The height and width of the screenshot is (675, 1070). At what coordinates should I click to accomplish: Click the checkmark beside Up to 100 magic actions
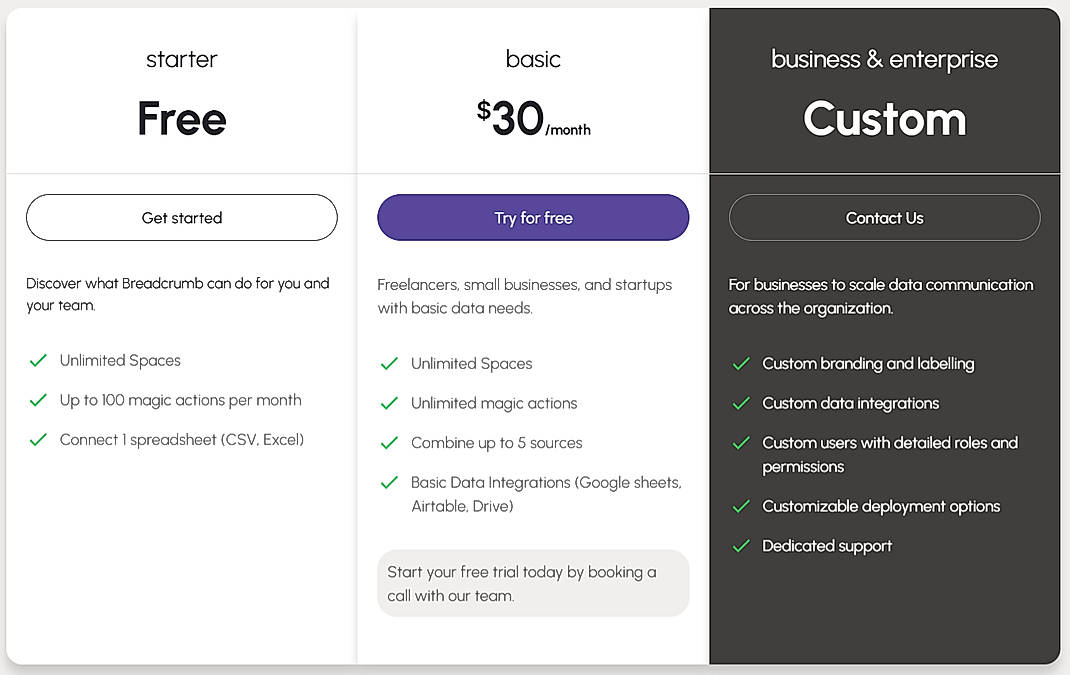coord(38,399)
